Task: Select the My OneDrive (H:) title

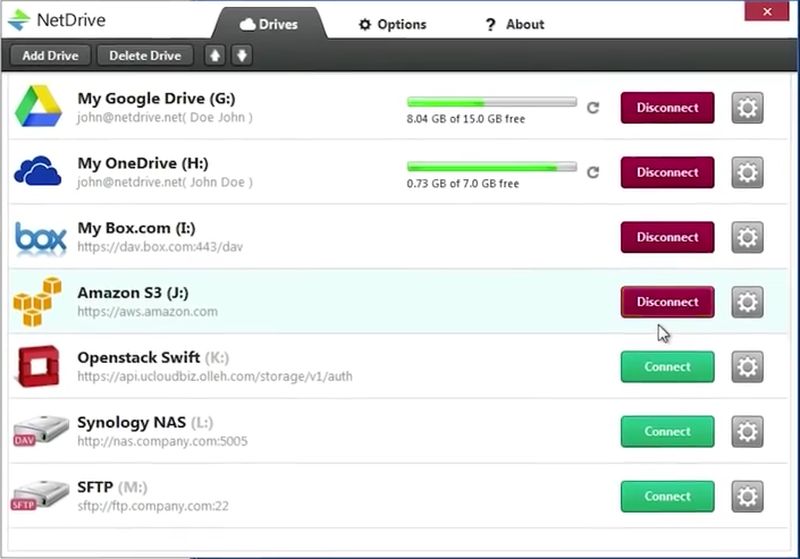Action: 143,163
